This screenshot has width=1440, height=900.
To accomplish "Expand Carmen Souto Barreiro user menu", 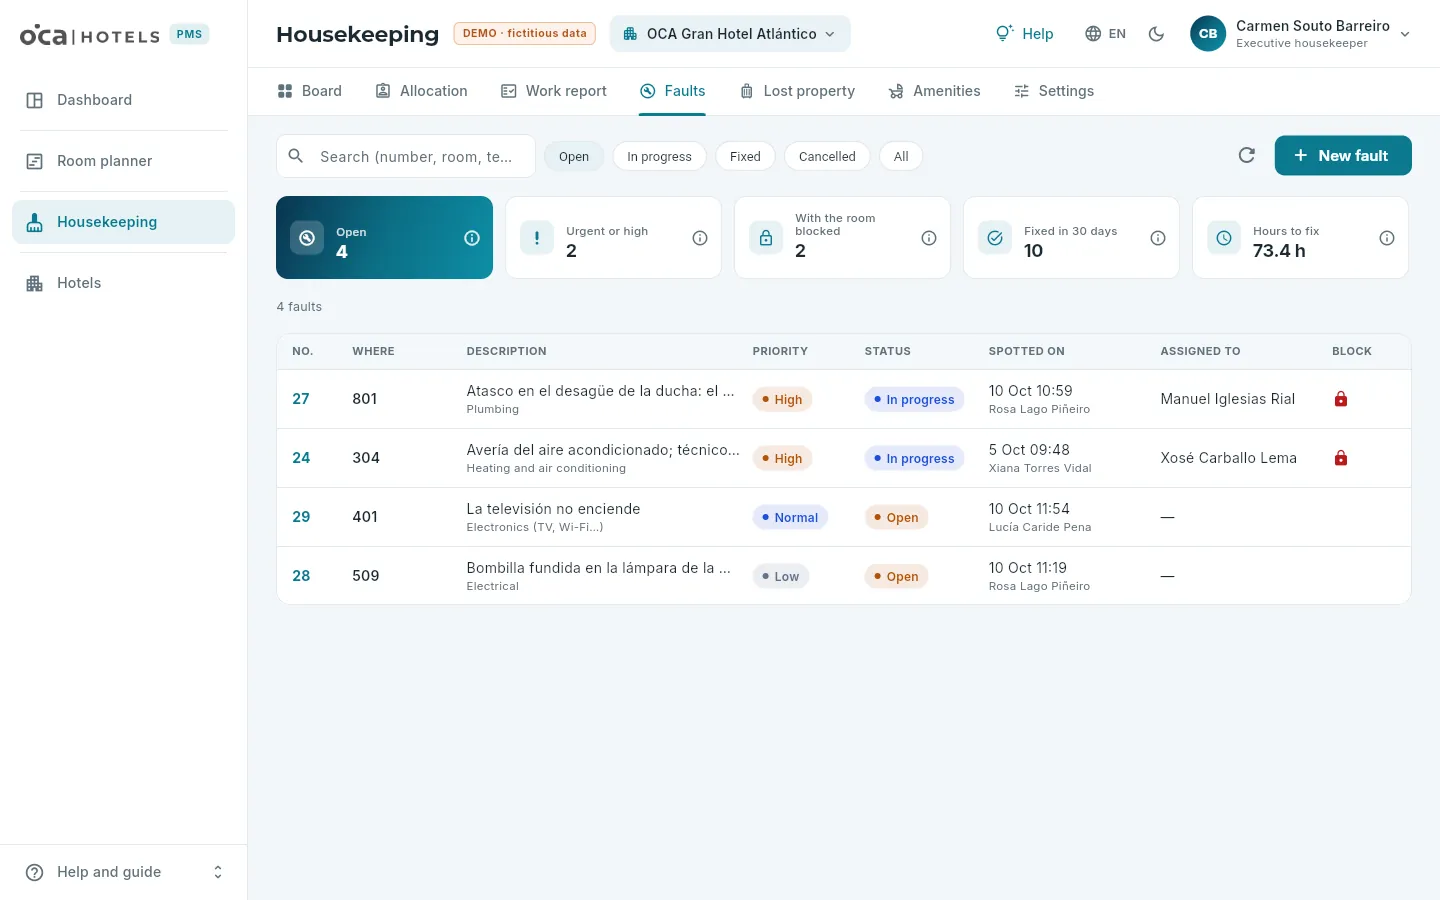I will pos(1301,34).
